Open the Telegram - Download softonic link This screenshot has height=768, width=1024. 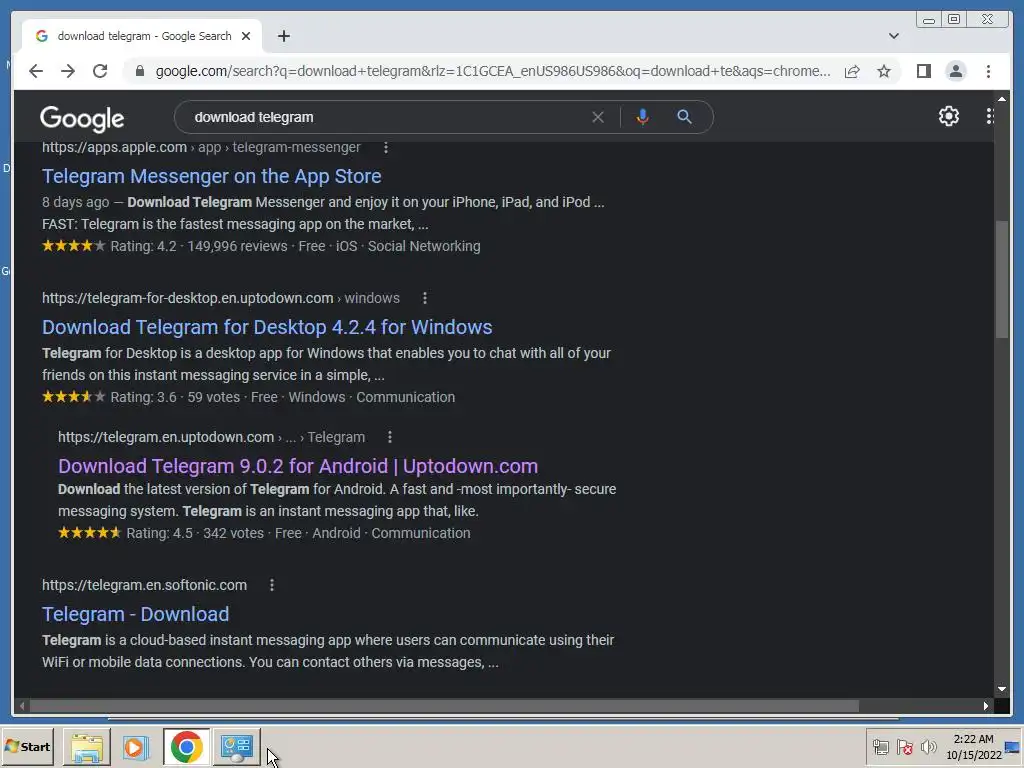pos(136,615)
